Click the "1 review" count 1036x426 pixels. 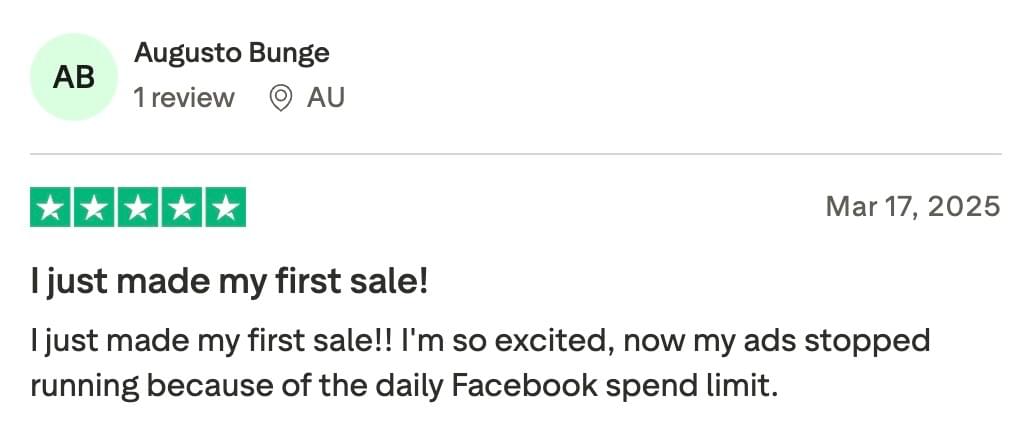[184, 98]
